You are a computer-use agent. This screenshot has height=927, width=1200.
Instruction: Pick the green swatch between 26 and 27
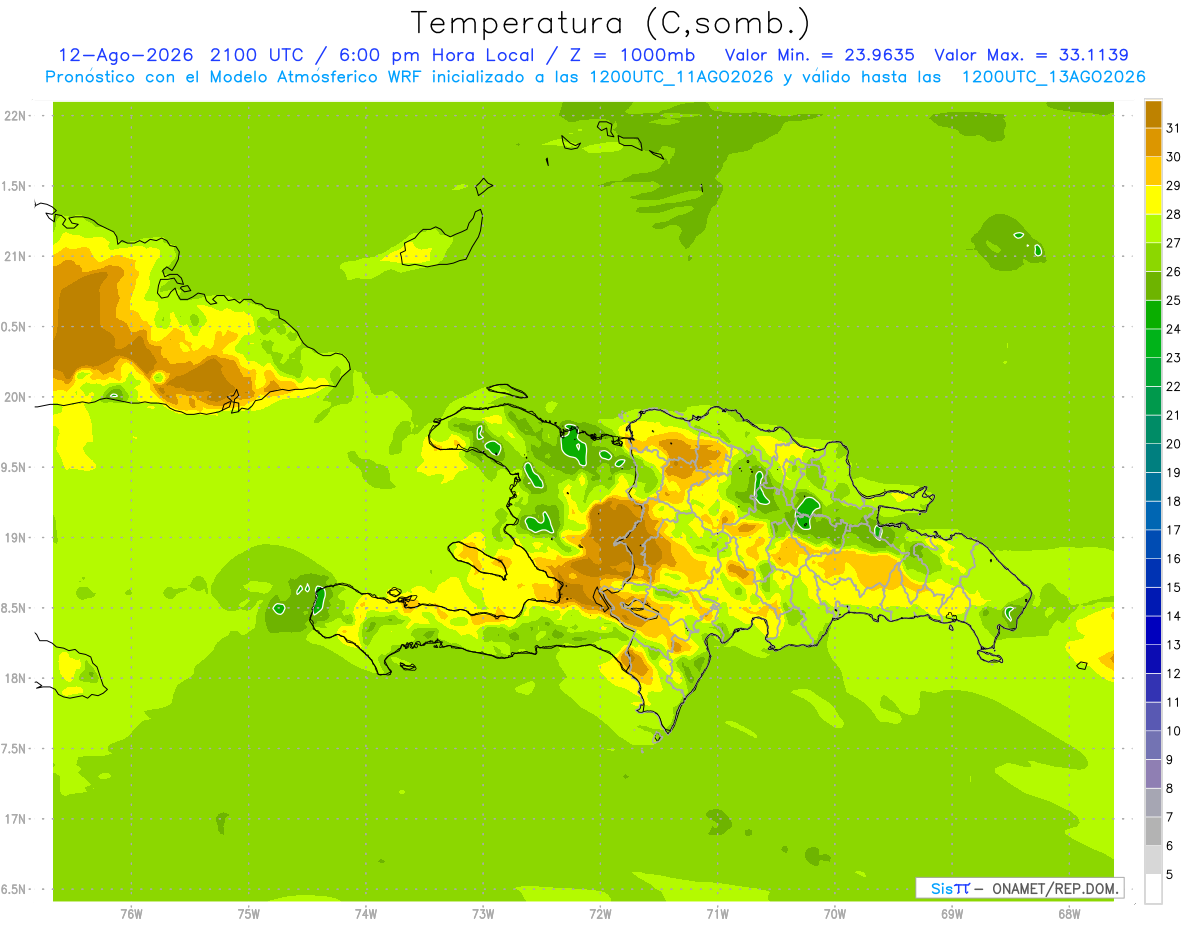[1153, 257]
